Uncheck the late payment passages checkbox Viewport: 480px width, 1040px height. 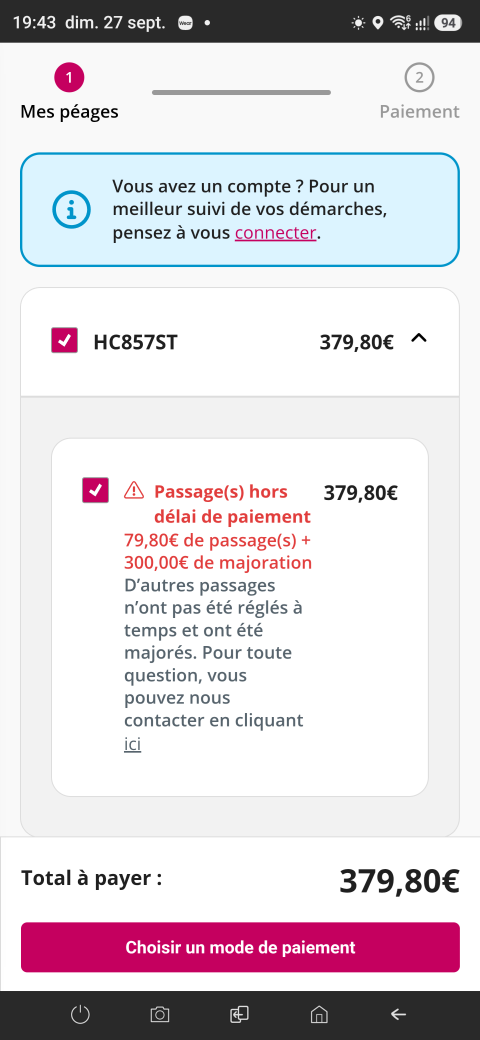[95, 490]
